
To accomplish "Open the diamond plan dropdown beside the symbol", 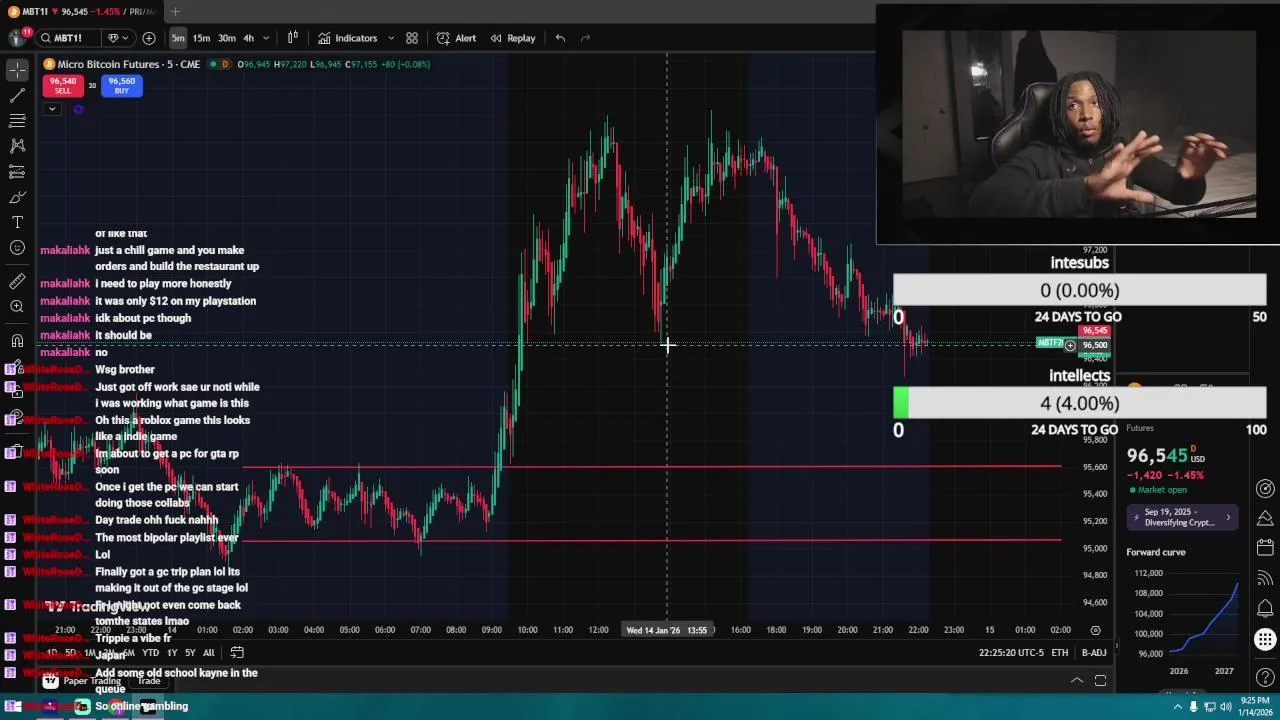I will (116, 38).
